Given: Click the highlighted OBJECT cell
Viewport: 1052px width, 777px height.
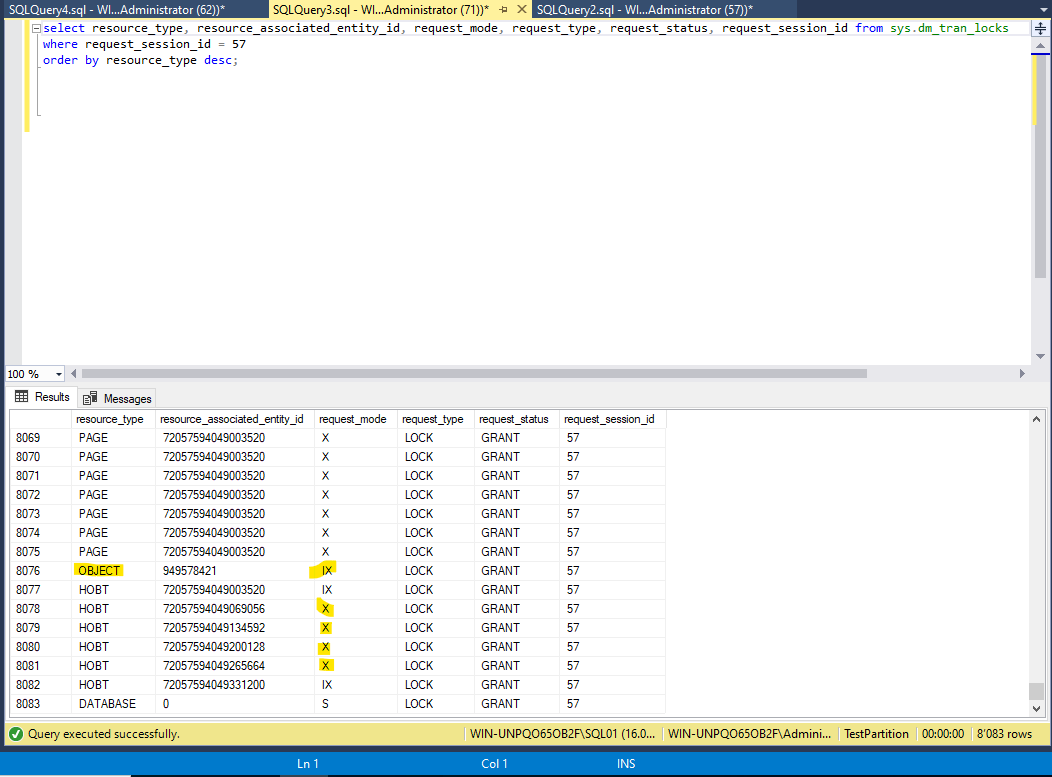Looking at the screenshot, I should (99, 571).
